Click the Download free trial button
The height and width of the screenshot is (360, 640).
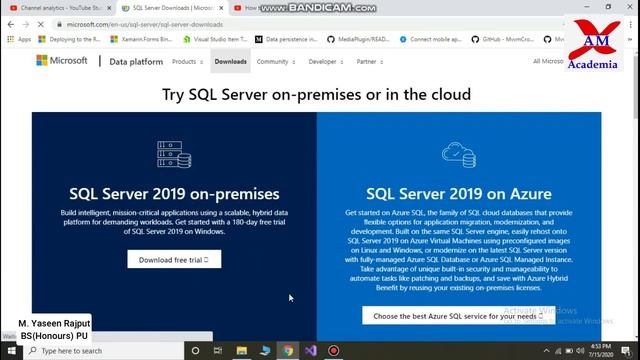174,259
